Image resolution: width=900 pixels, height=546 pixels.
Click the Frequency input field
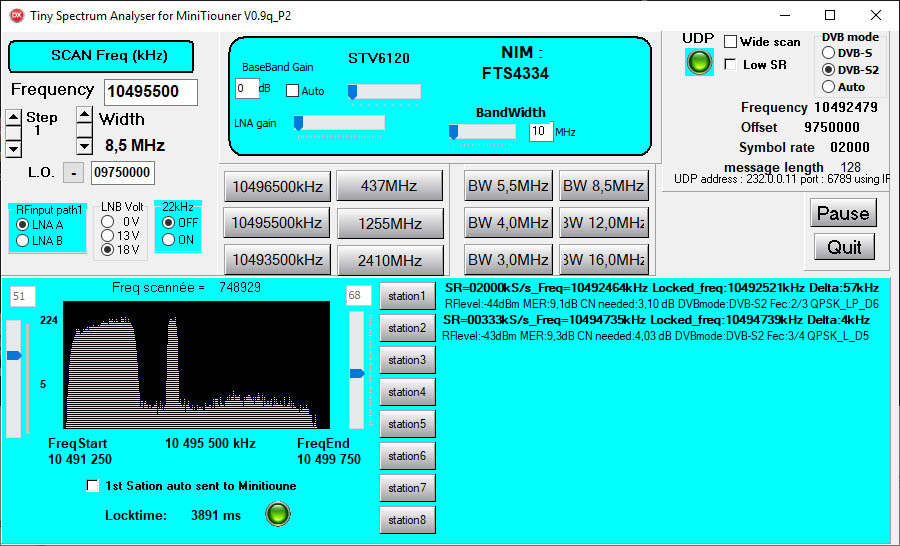pos(150,92)
